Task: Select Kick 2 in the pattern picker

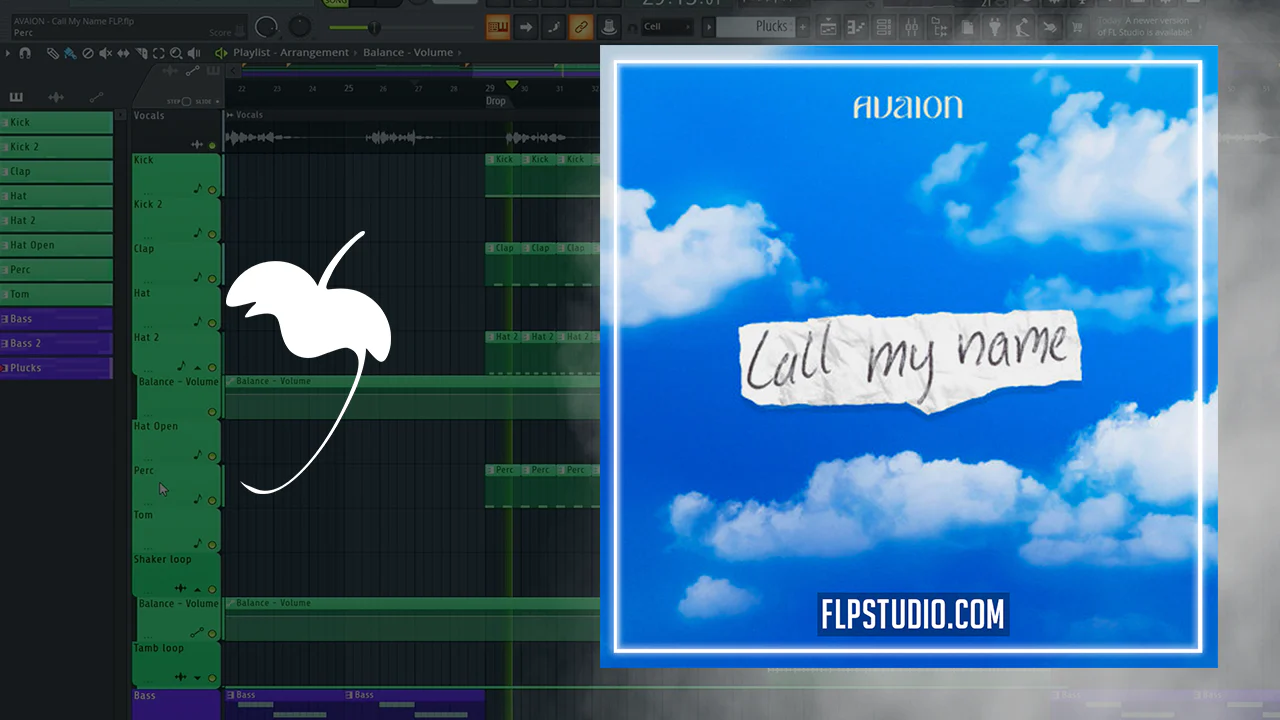Action: point(56,147)
